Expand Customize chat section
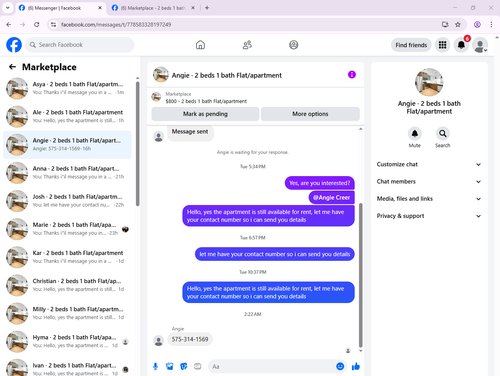Image resolution: width=500 pixels, height=376 pixels. 429,164
